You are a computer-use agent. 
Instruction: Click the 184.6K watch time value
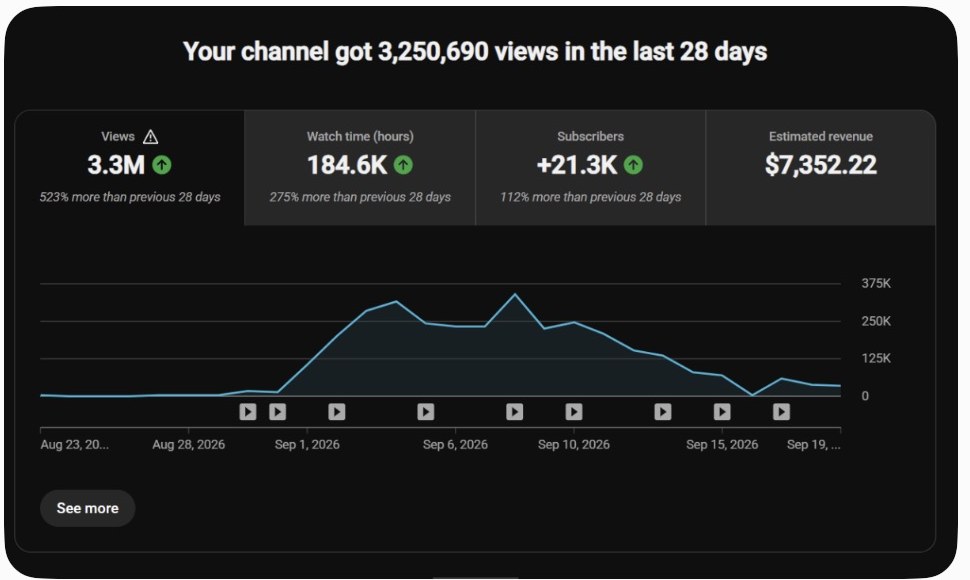click(347, 165)
